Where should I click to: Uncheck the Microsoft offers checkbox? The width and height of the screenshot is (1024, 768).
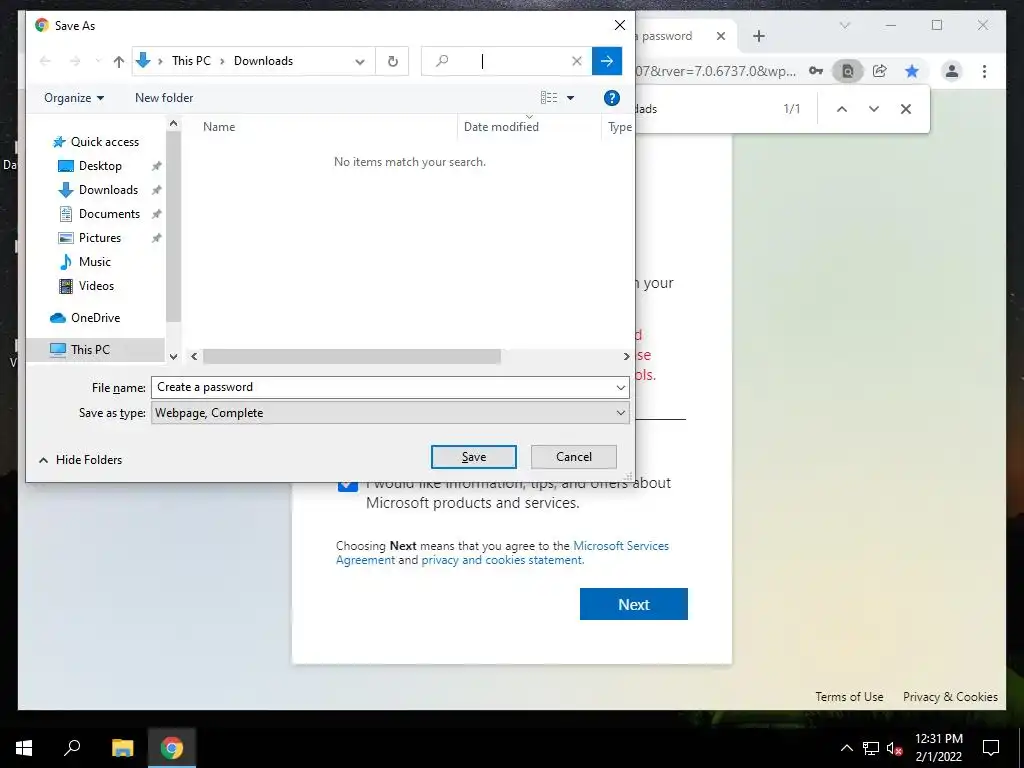[x=347, y=485]
